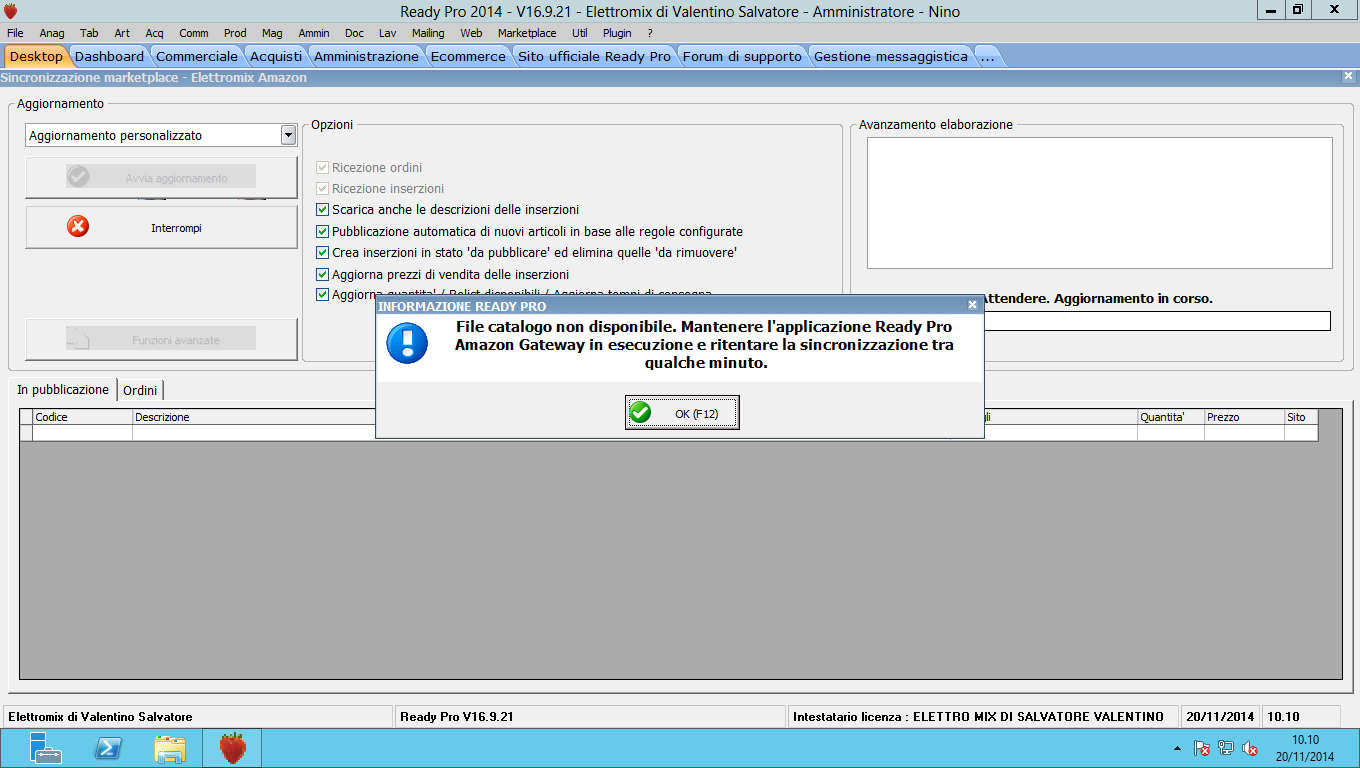
Task: Click the Funzioni avanzate button
Action: click(161, 339)
